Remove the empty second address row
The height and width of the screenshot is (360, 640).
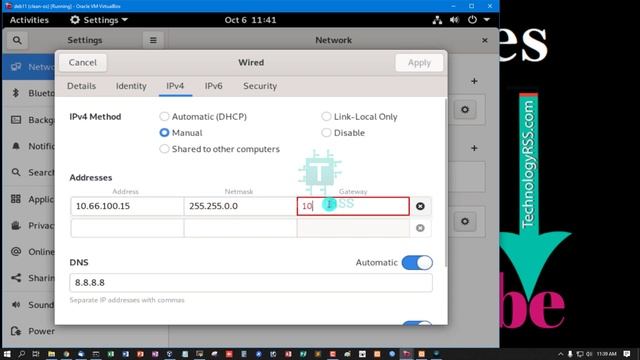(x=420, y=228)
